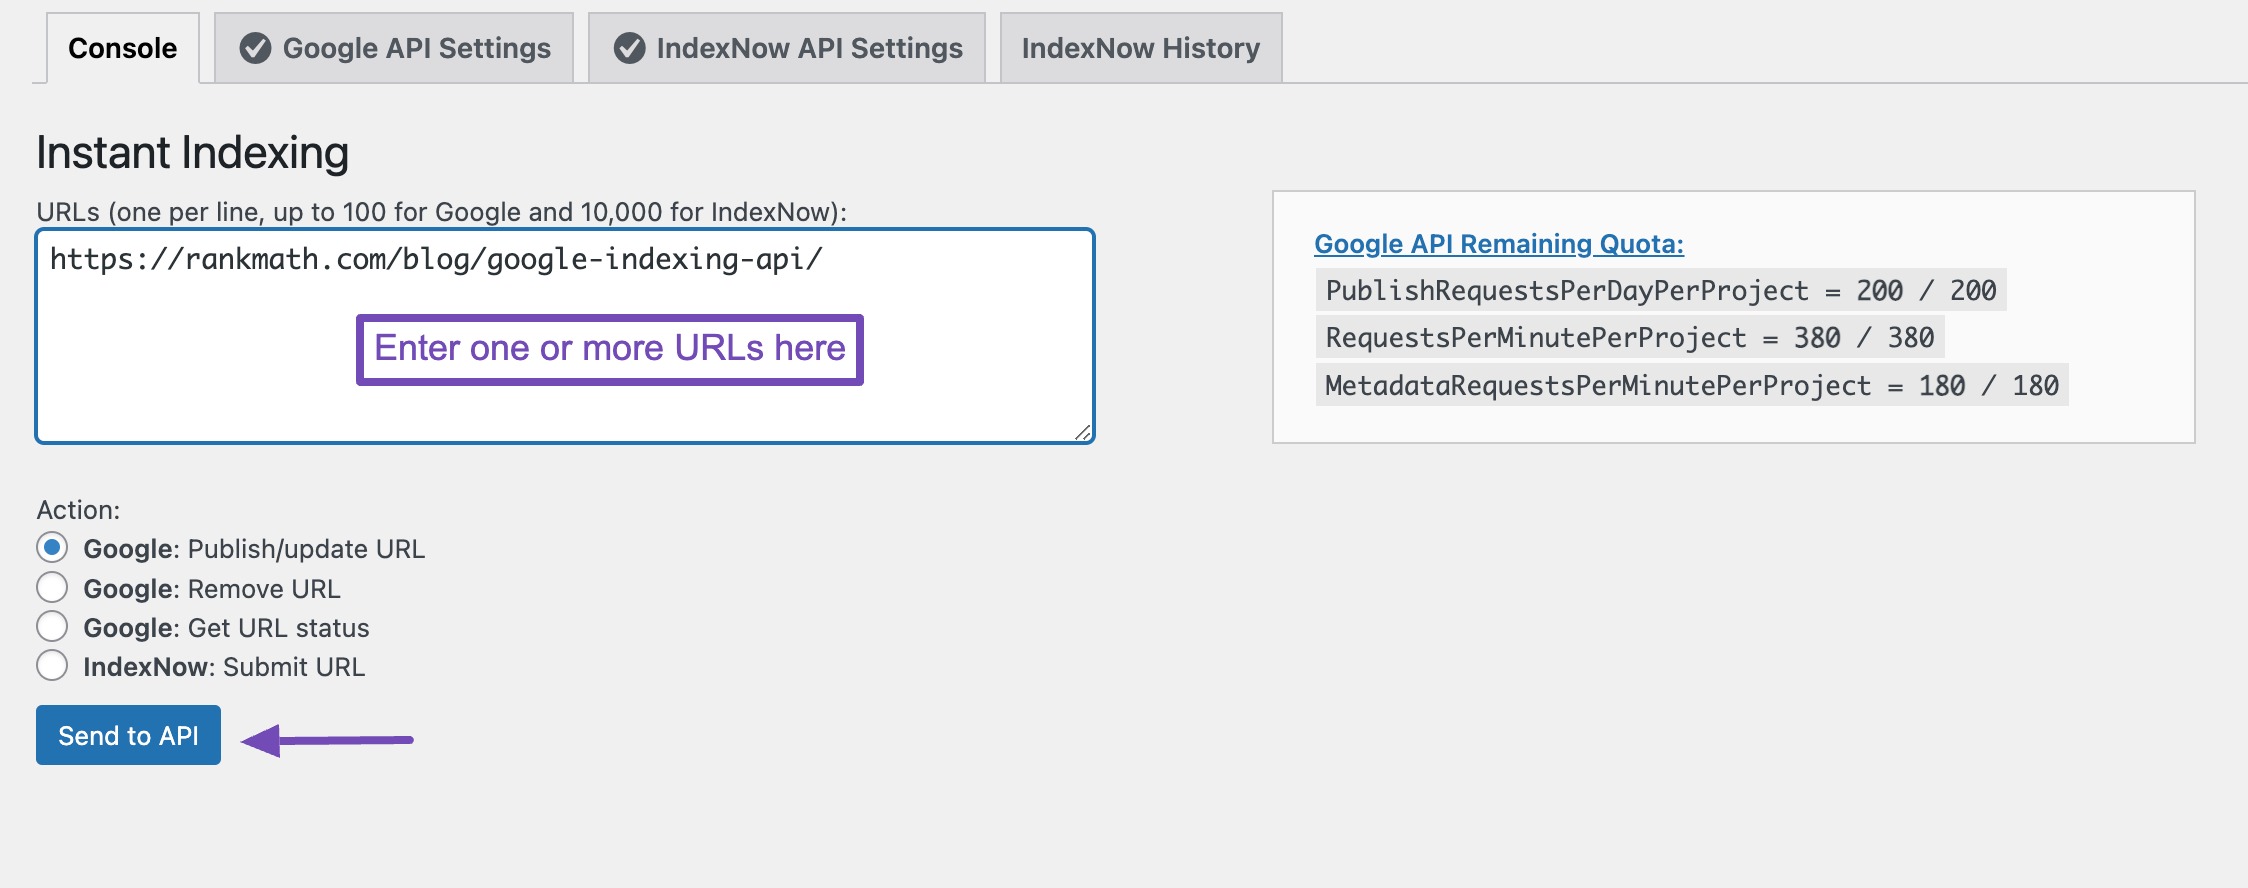Go to the IndexNow API Settings tab

[809, 48]
